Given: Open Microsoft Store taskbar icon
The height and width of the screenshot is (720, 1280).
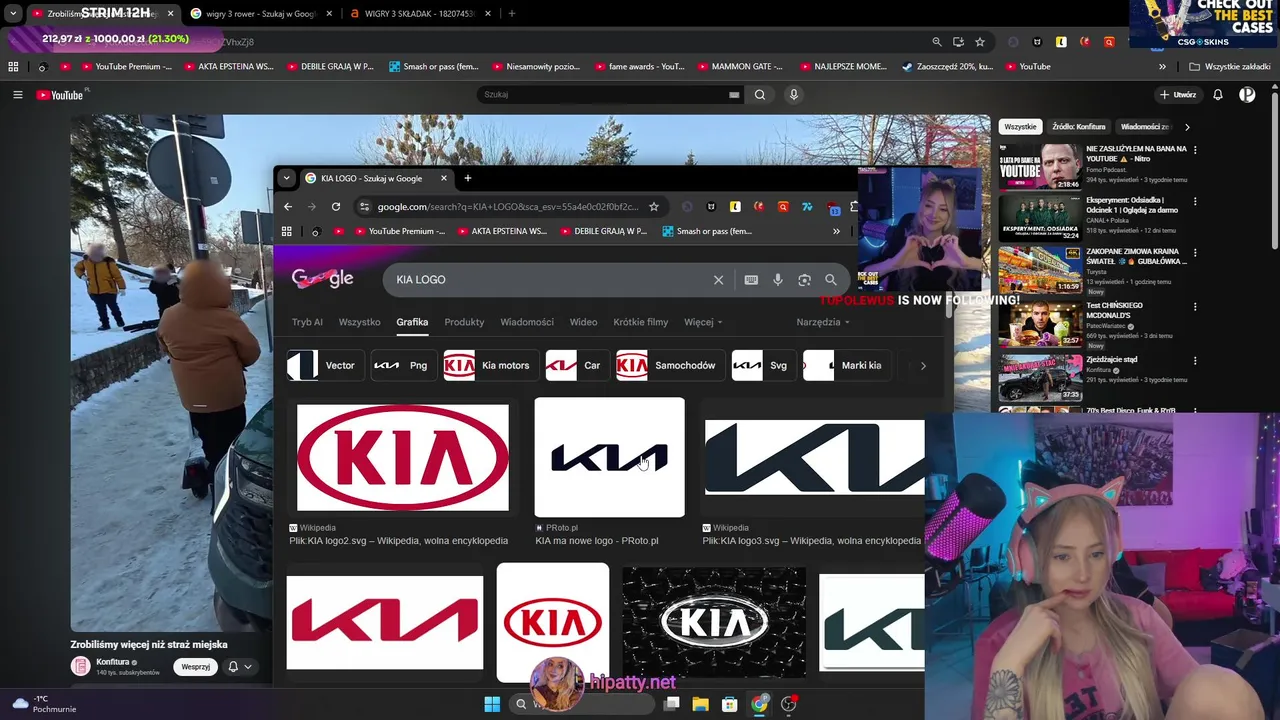Looking at the screenshot, I should [x=730, y=704].
